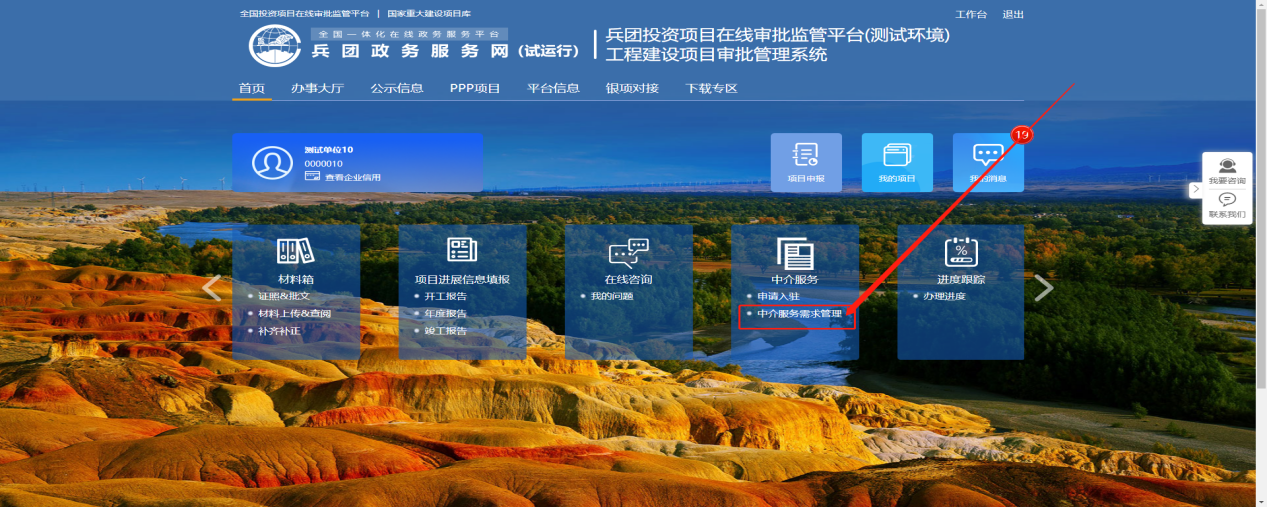The image size is (1267, 507).
Task: Show previous service cards with left arrow
Action: [212, 288]
